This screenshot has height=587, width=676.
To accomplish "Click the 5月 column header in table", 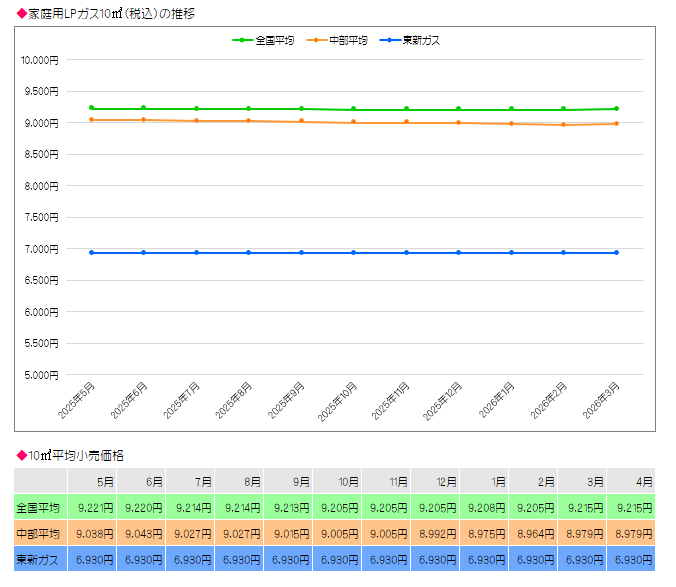I will point(92,481).
